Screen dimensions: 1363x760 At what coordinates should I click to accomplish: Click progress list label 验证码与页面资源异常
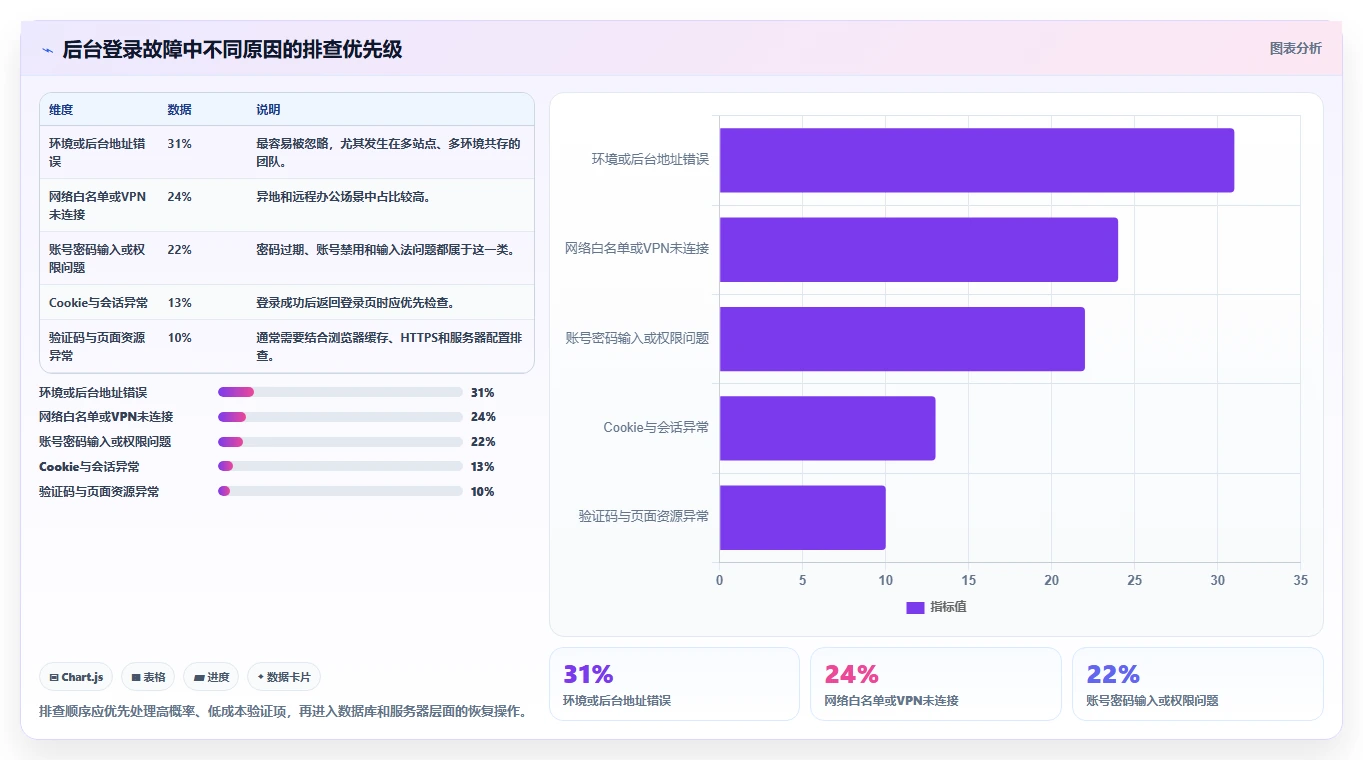99,492
